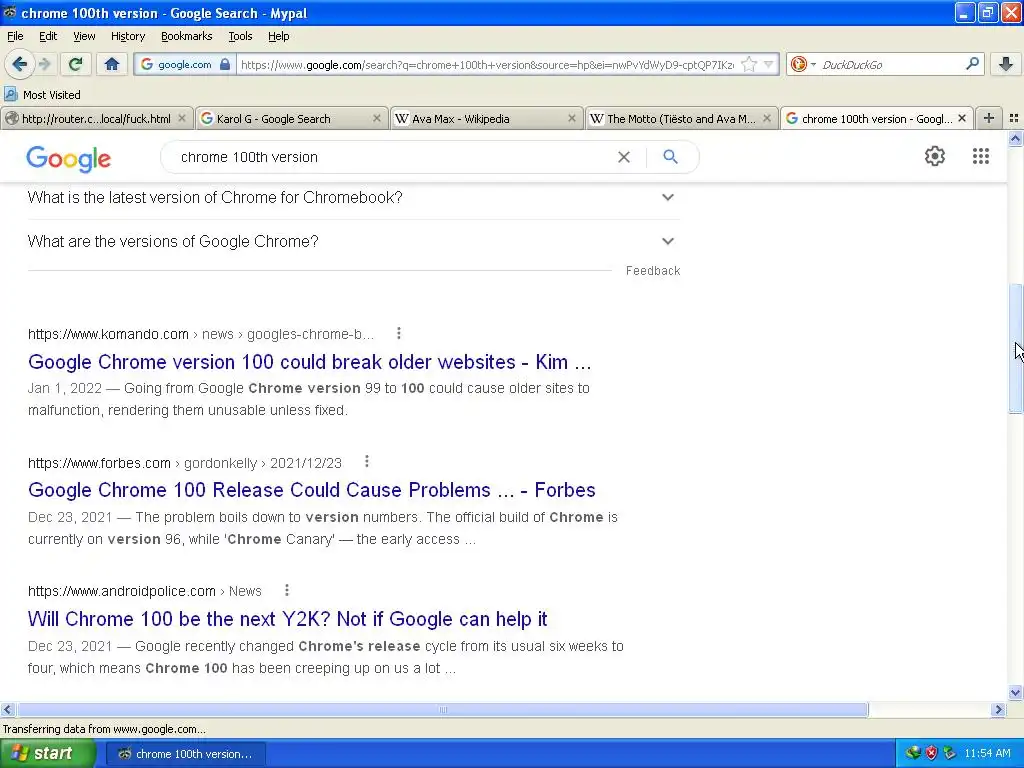Screen dimensions: 1024x768
Task: Open the Most Visited bookmarks folder
Action: 43,95
